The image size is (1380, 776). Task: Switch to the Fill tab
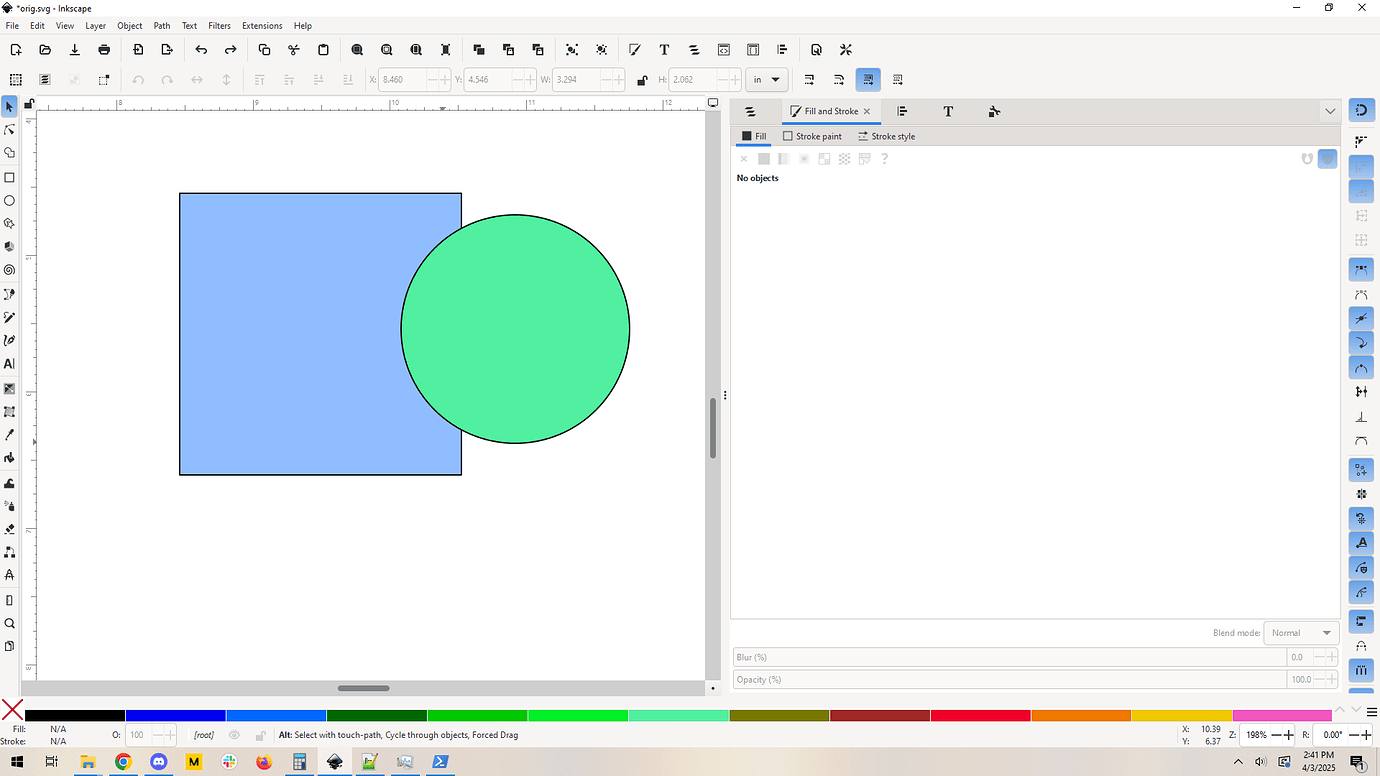coord(753,136)
